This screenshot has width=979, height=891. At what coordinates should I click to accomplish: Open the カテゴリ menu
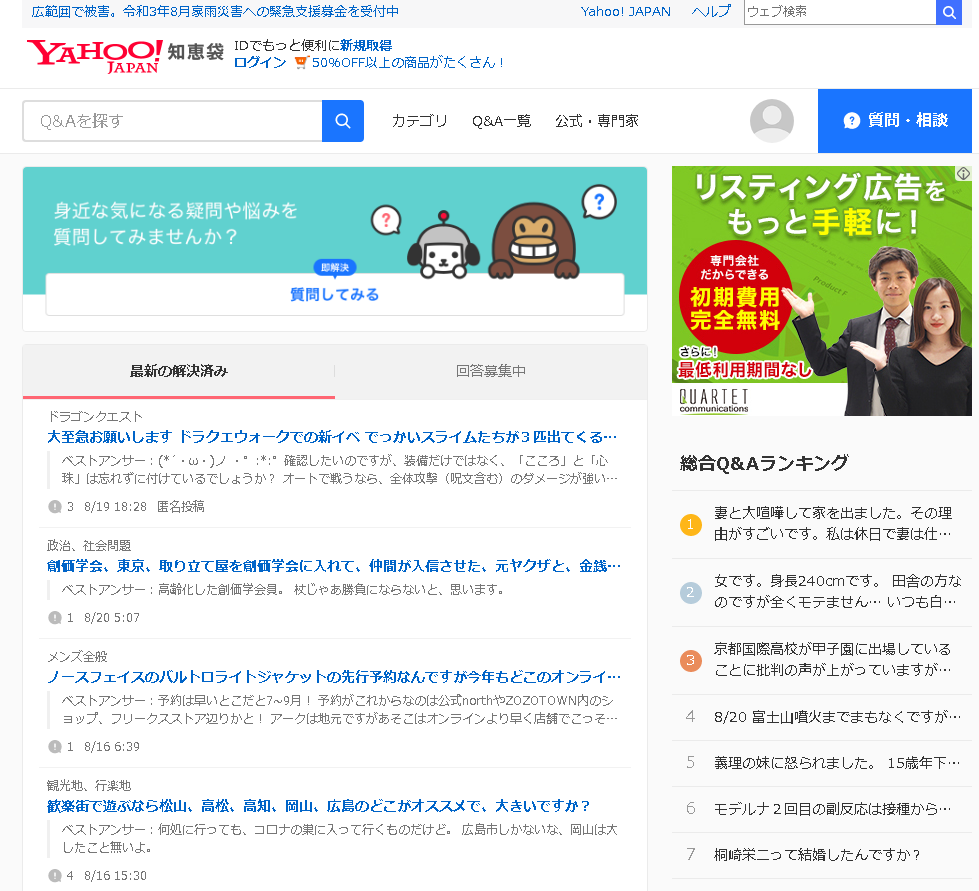[x=420, y=121]
